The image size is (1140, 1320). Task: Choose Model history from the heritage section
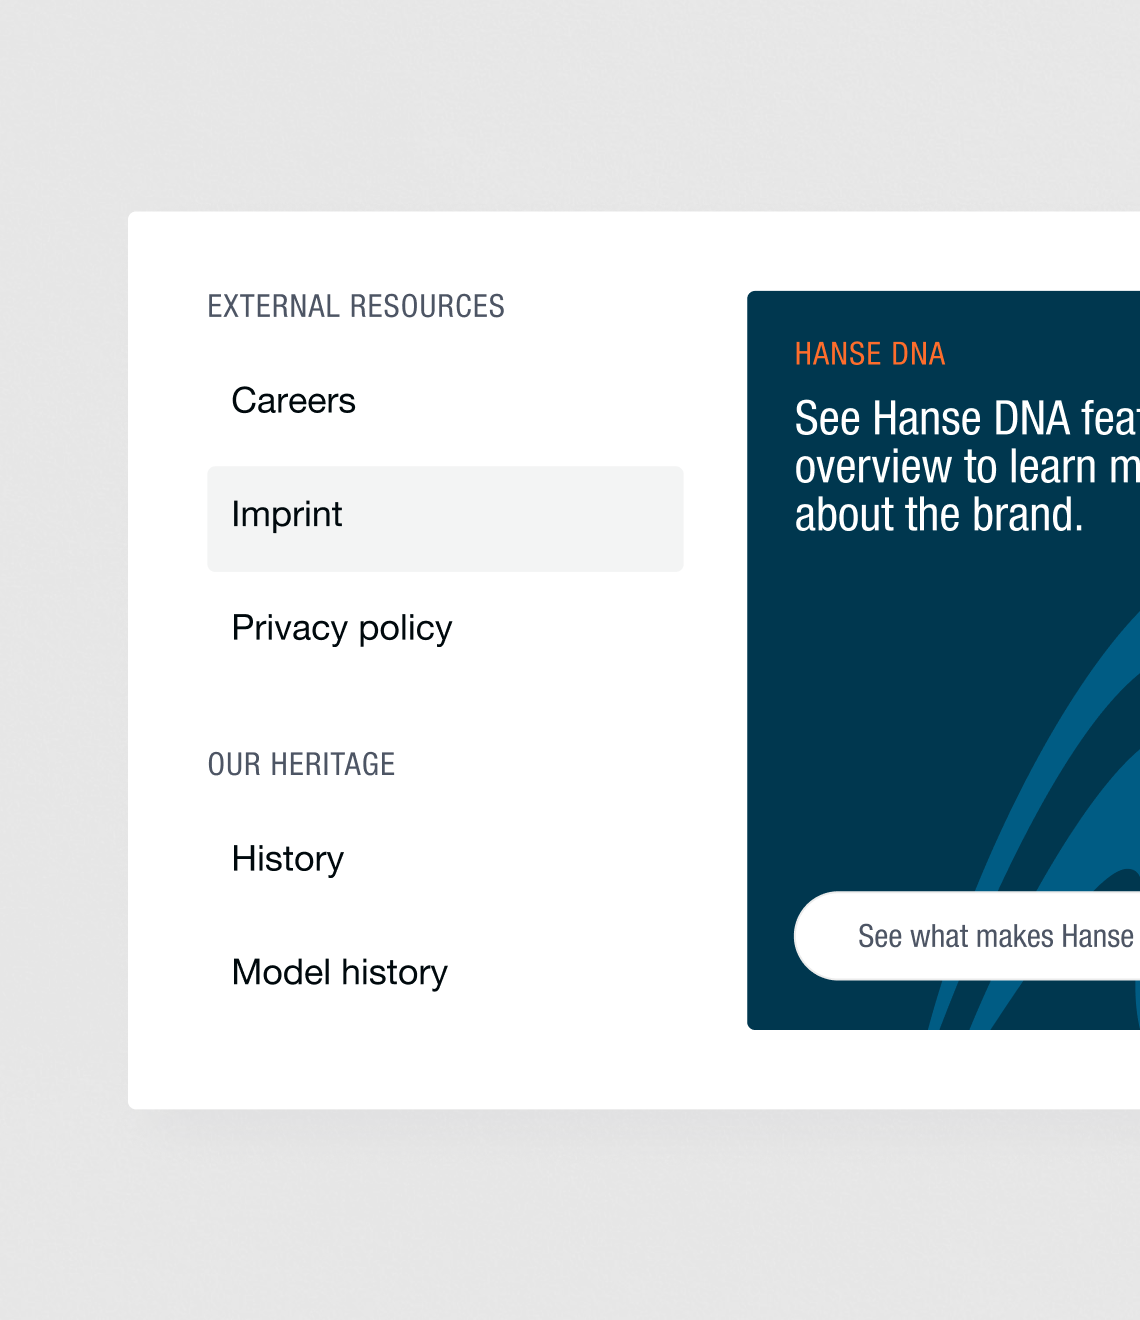pyautogui.click(x=339, y=971)
